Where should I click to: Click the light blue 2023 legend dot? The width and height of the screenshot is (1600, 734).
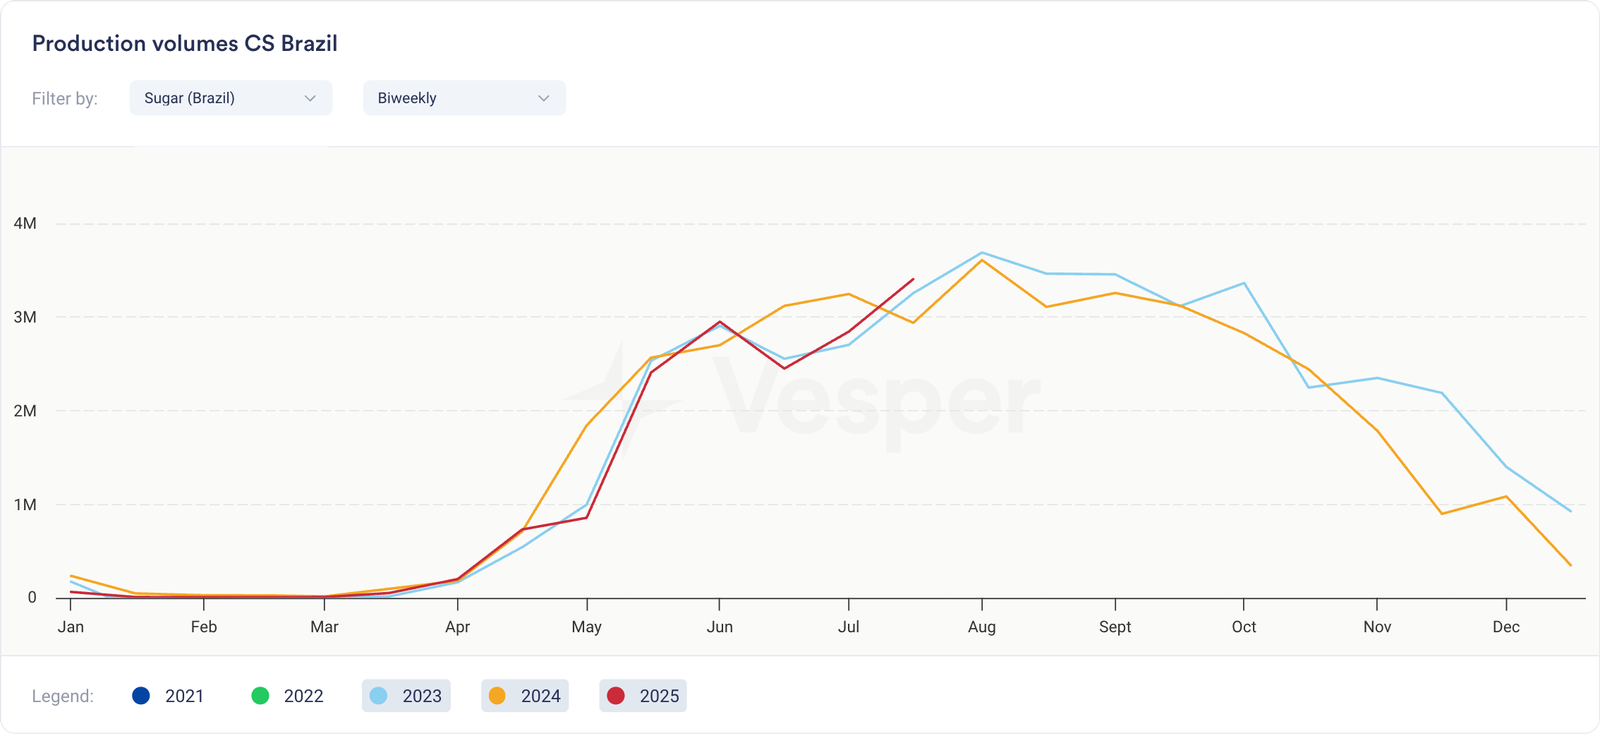coord(379,696)
